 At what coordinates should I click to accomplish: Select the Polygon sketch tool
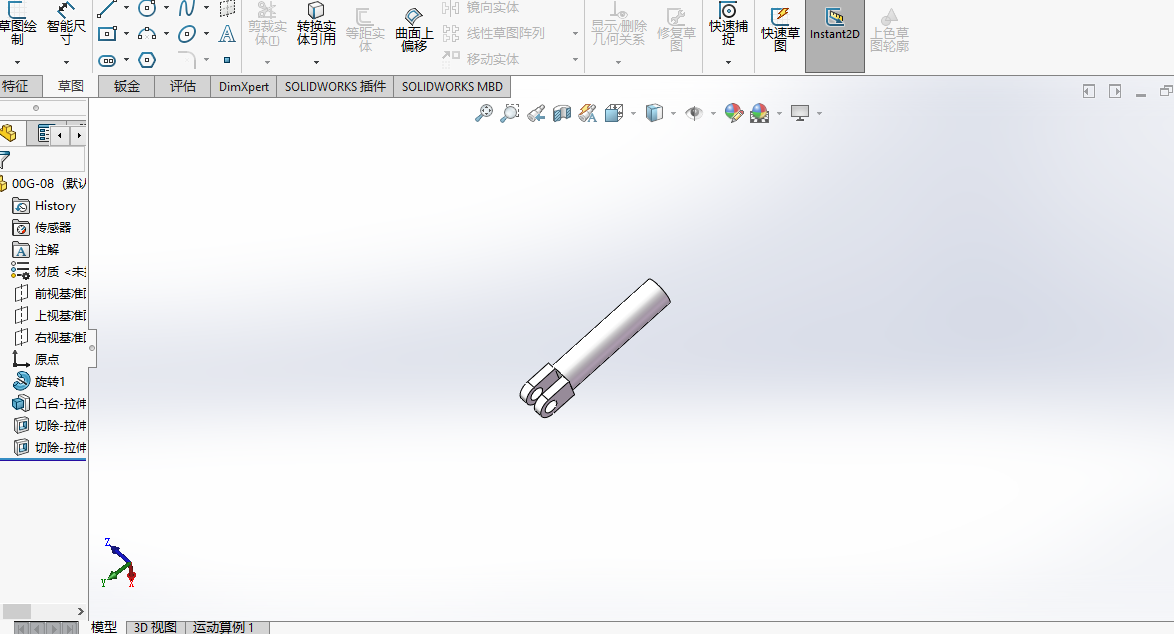[147, 60]
